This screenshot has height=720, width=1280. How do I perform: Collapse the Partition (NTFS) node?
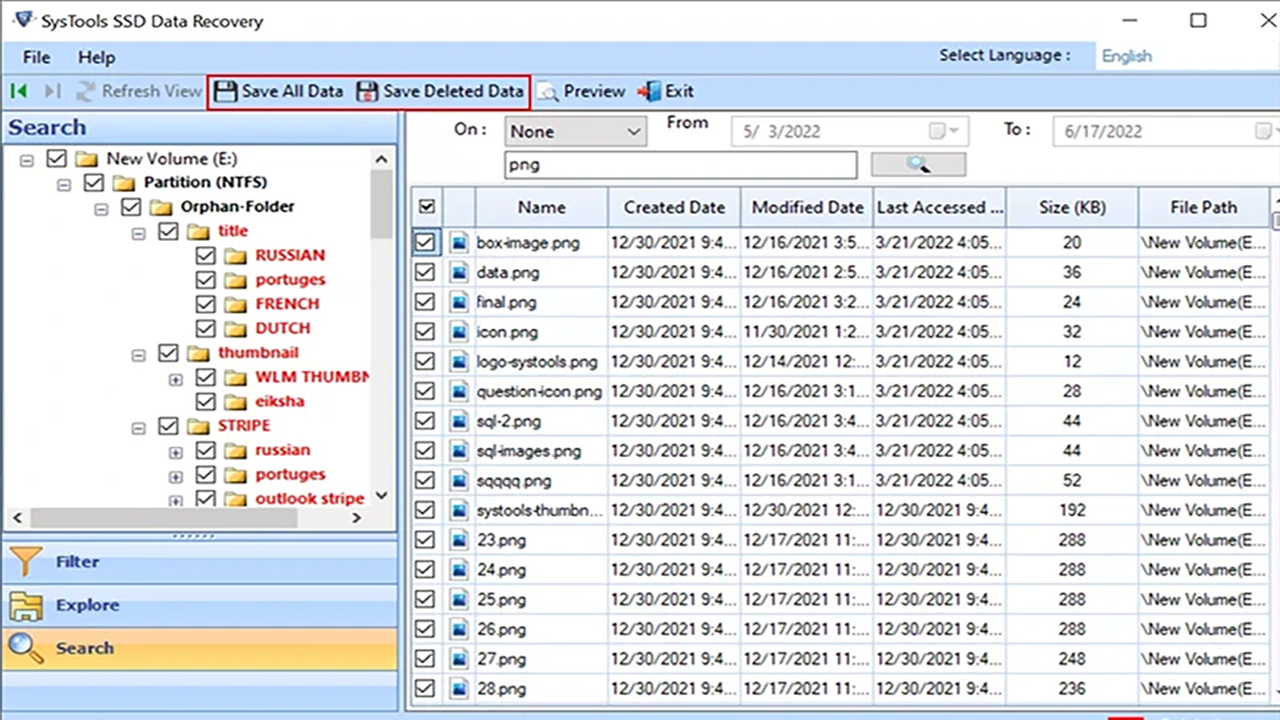[x=64, y=183]
